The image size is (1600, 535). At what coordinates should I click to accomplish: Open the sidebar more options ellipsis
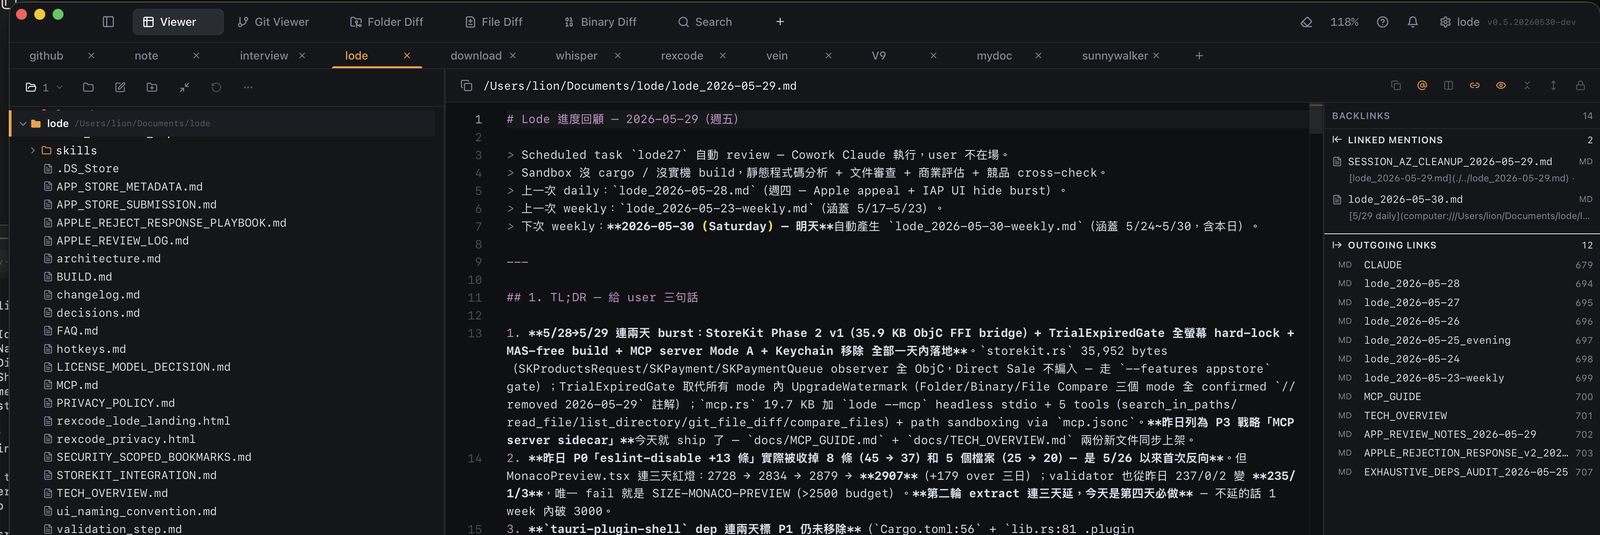(x=248, y=87)
